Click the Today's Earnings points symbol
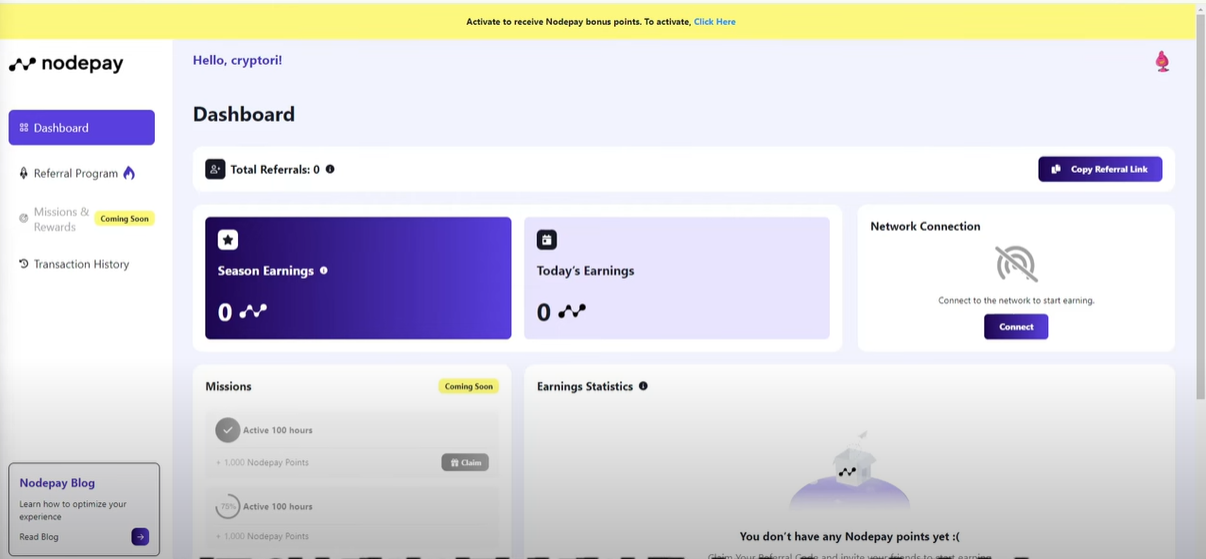Screen dimensions: 1206x559 coord(572,312)
